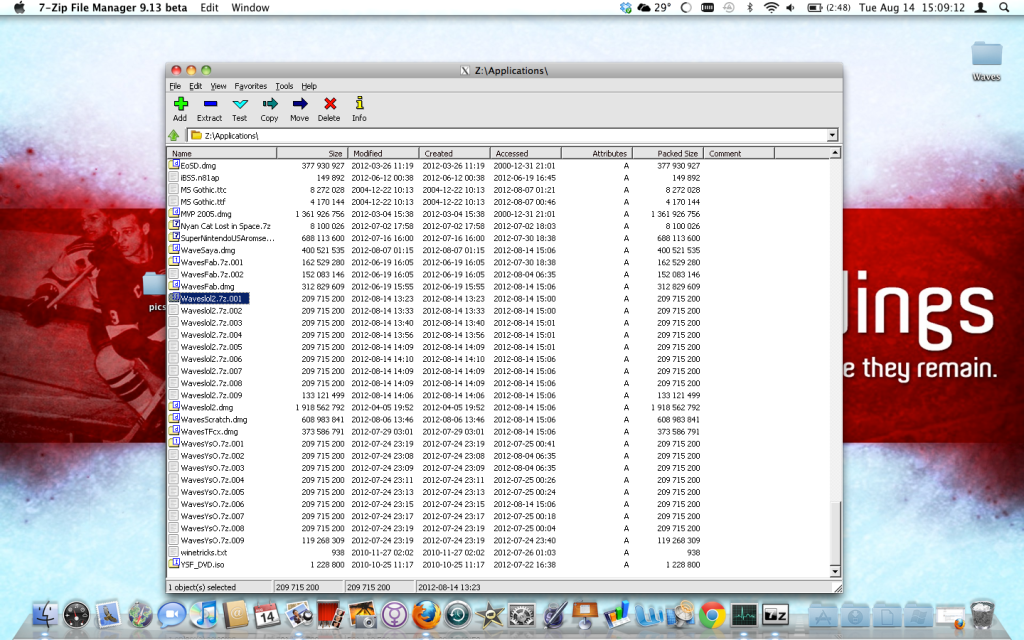1024x640 pixels.
Task: Go up one folder with green arrow
Action: point(174,135)
